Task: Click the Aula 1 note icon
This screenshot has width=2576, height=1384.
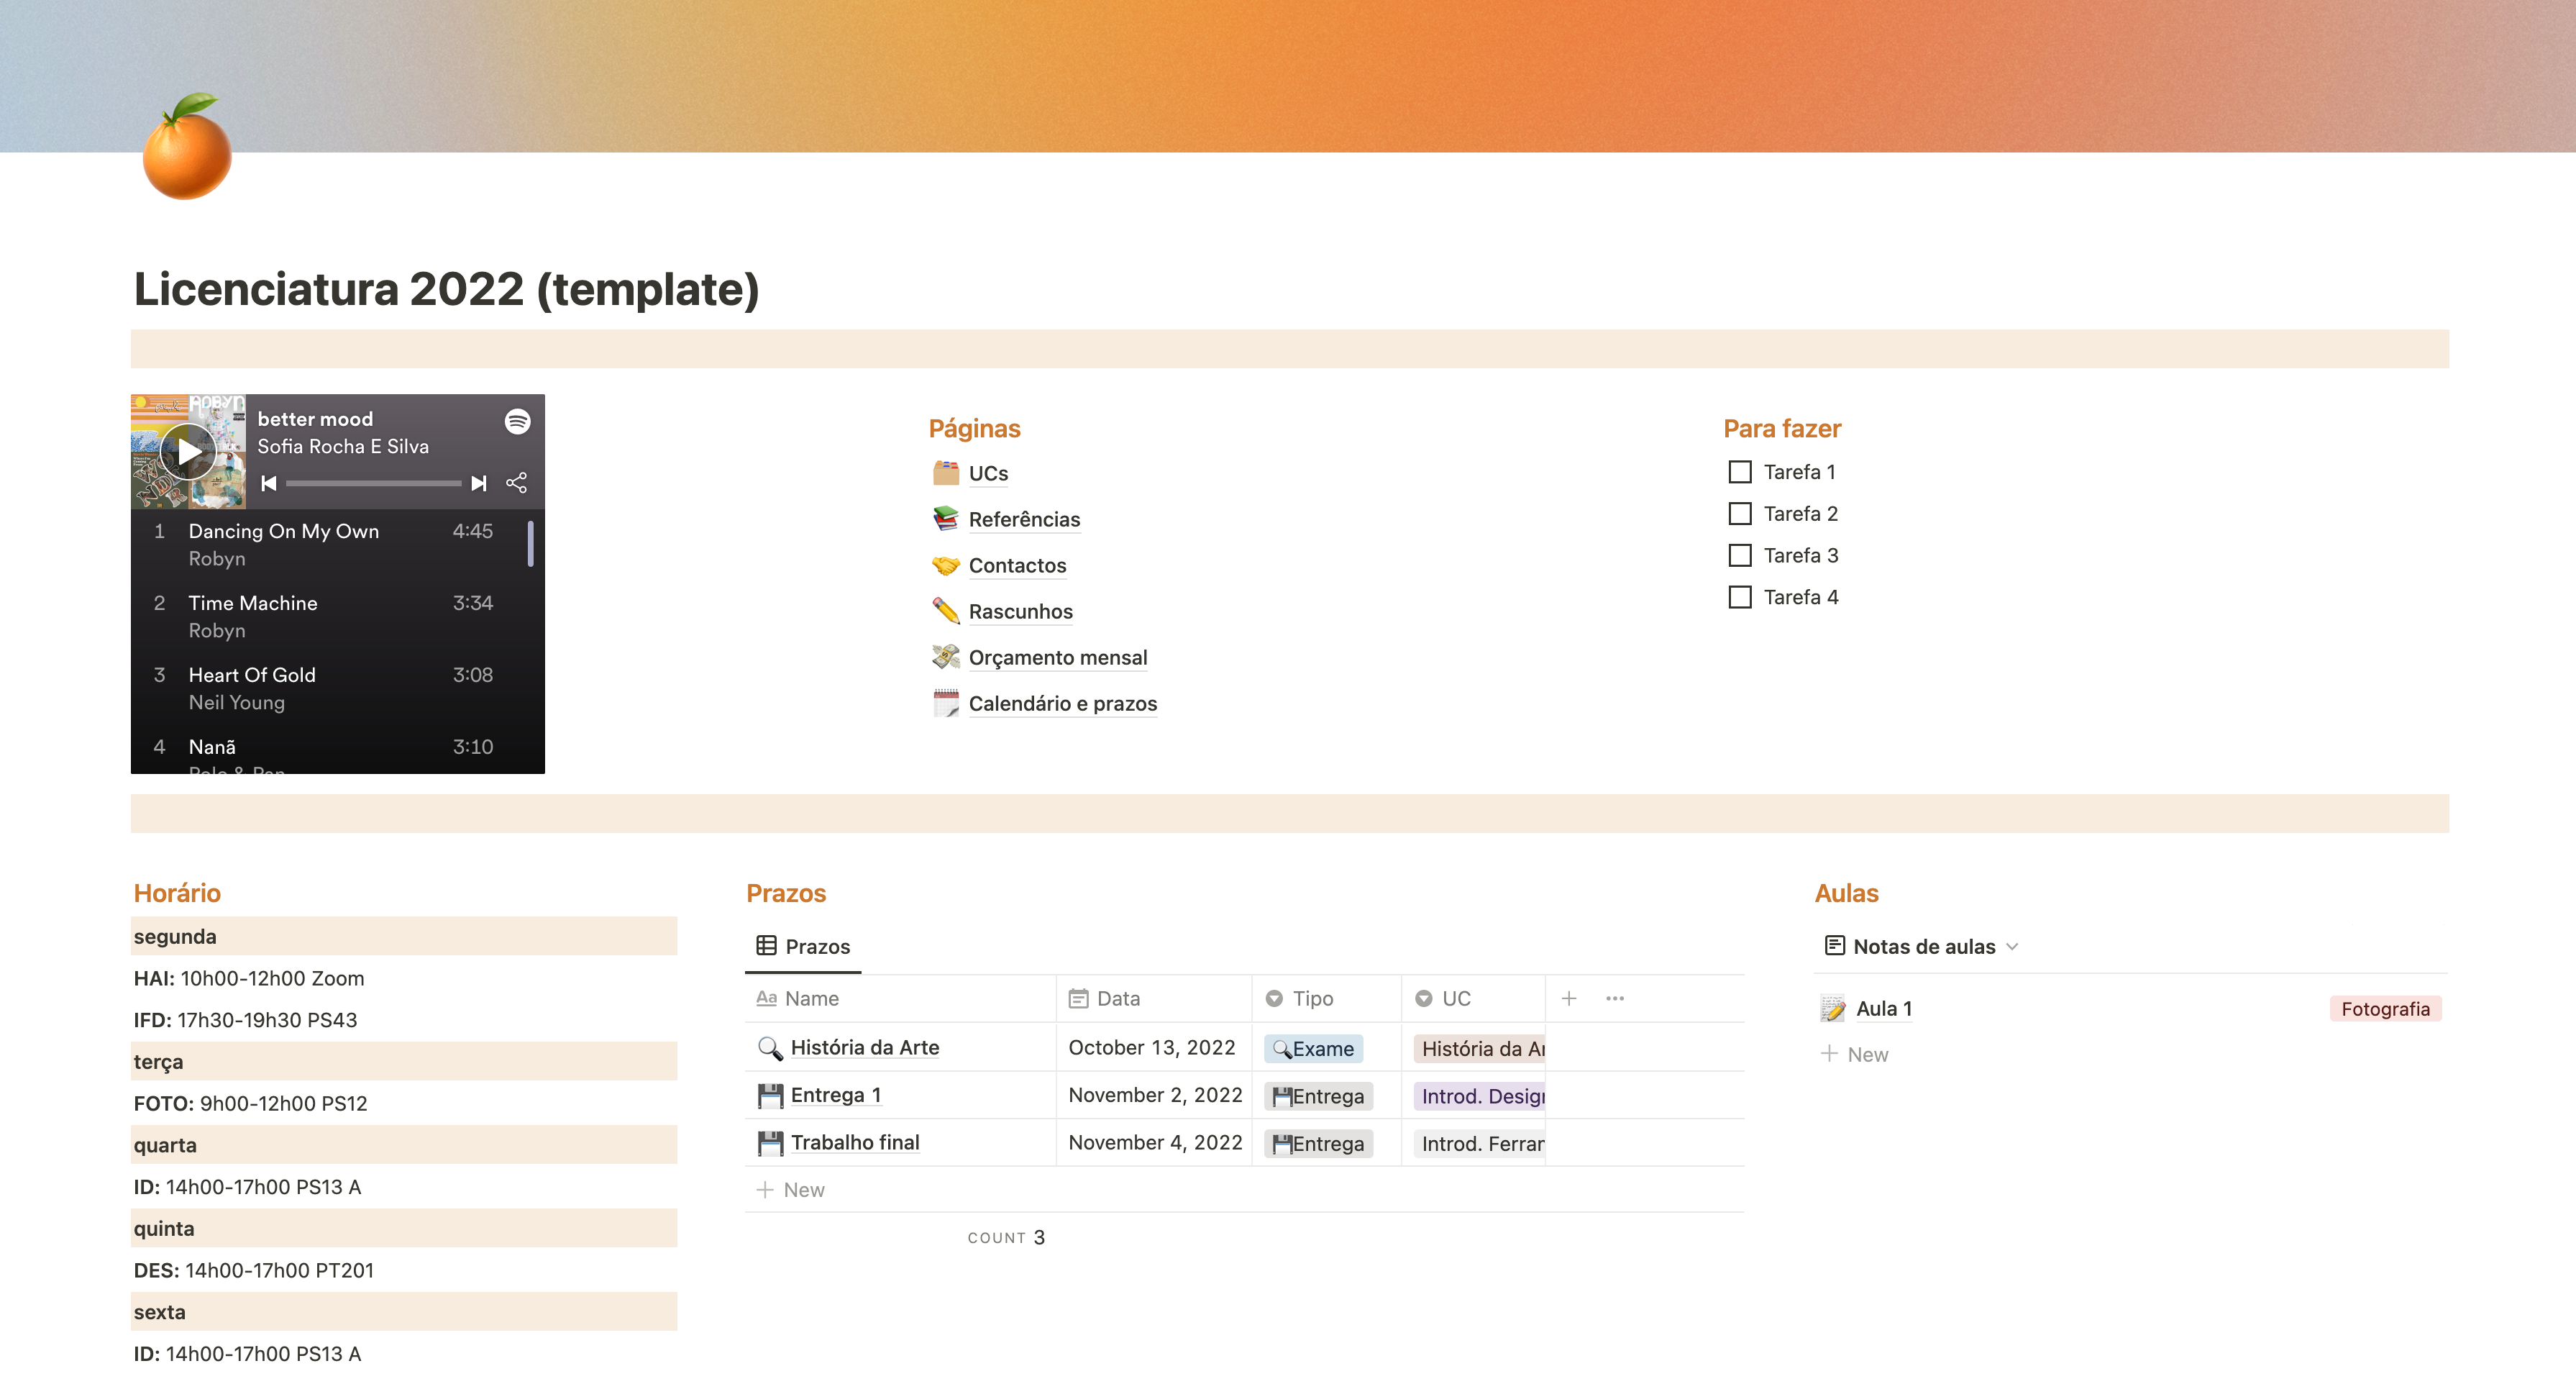Action: (1832, 1009)
